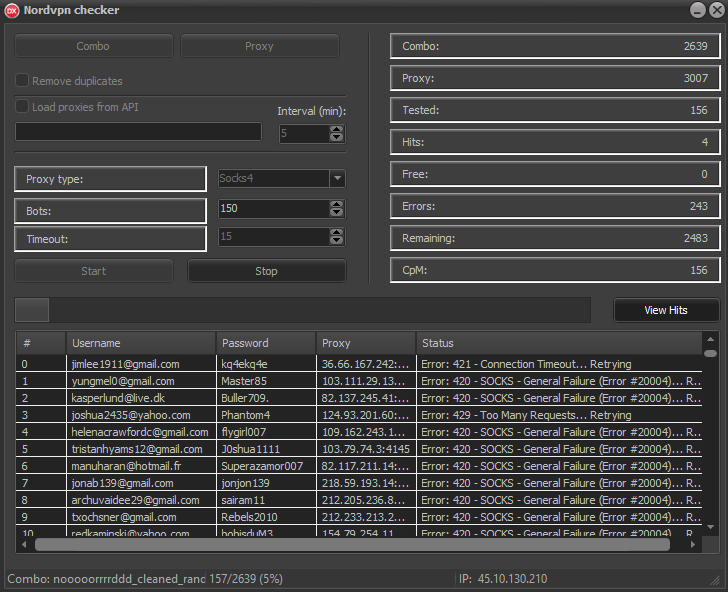Click the 'IP: 45.10.130.210' status bar entry
Image resolution: width=728 pixels, height=592 pixels.
coord(503,579)
